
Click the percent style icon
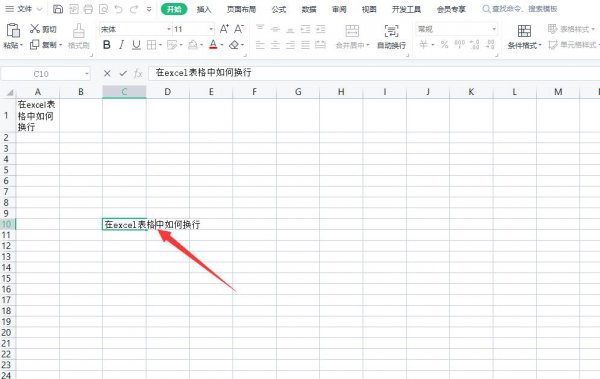(444, 45)
